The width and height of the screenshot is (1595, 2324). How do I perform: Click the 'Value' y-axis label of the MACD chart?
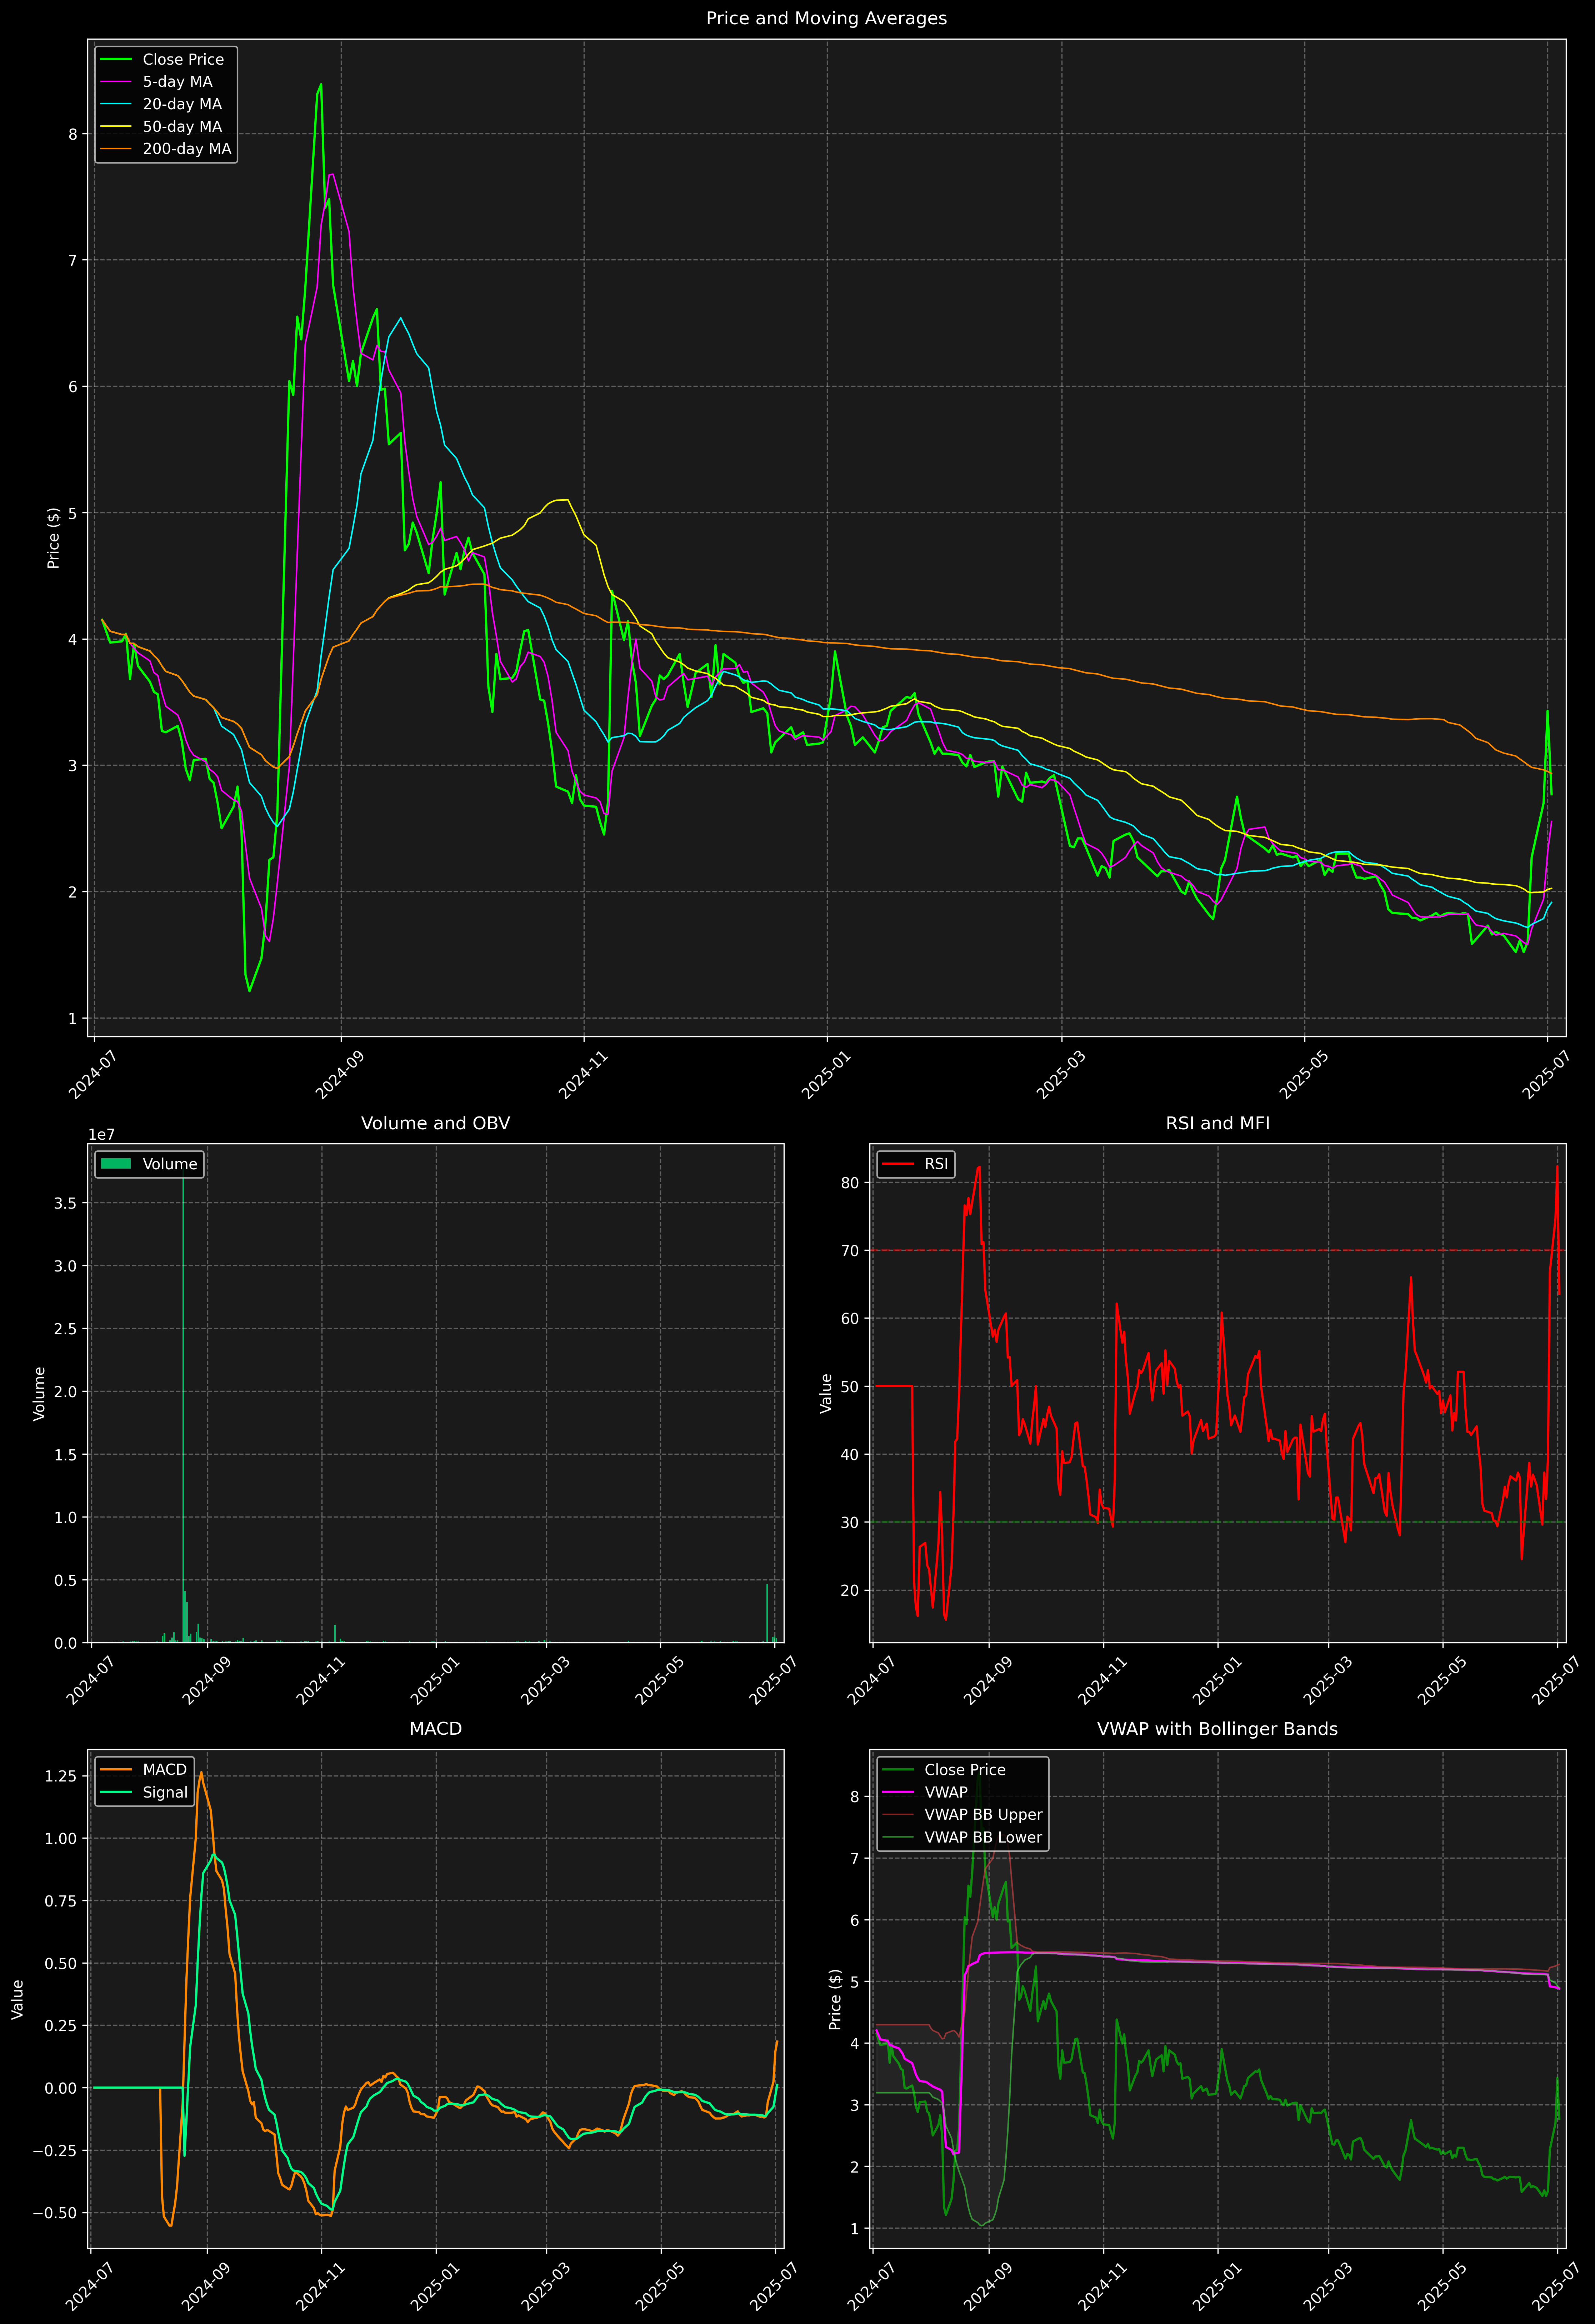coord(18,1999)
